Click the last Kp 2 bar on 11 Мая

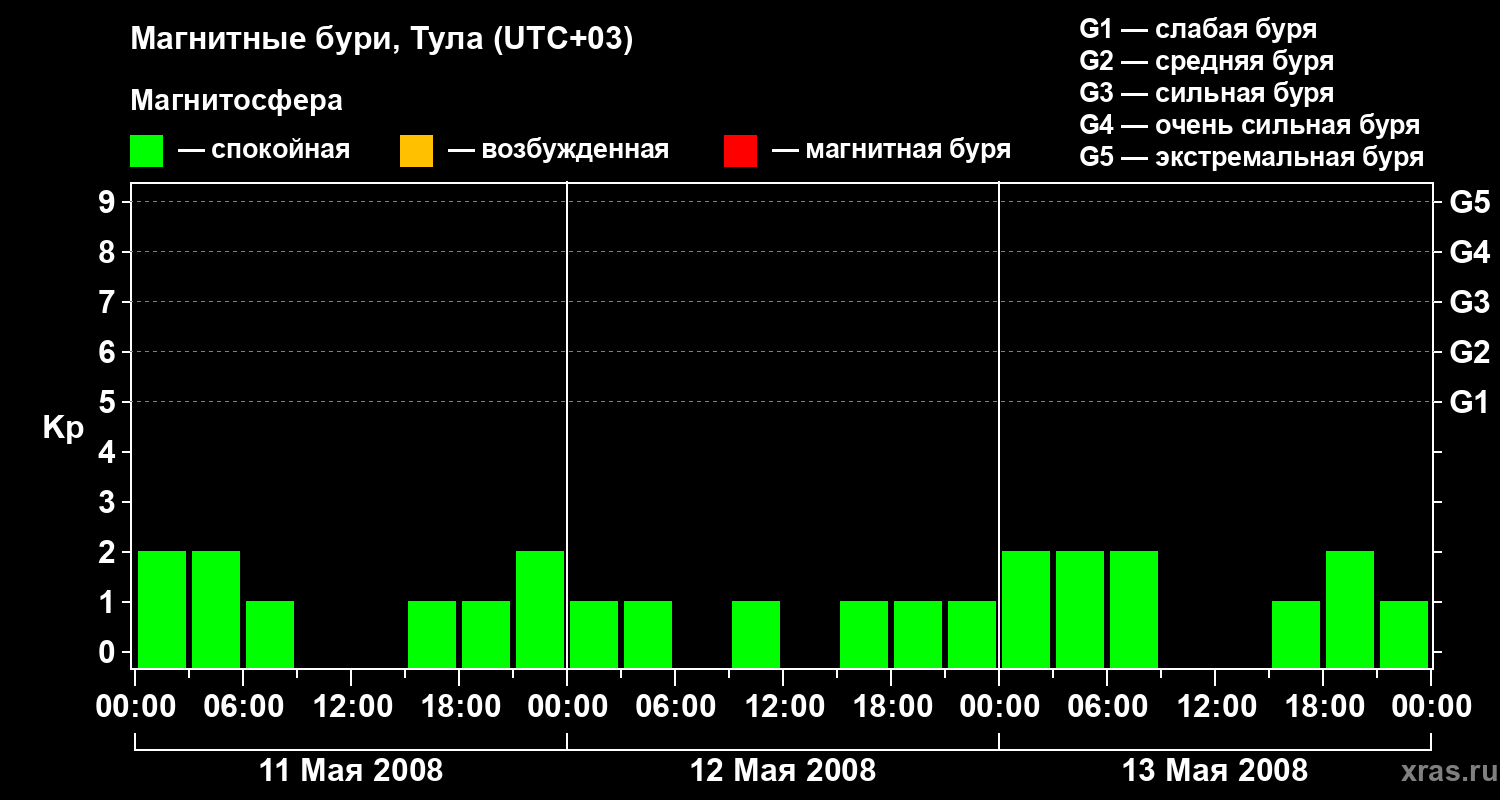coord(540,609)
